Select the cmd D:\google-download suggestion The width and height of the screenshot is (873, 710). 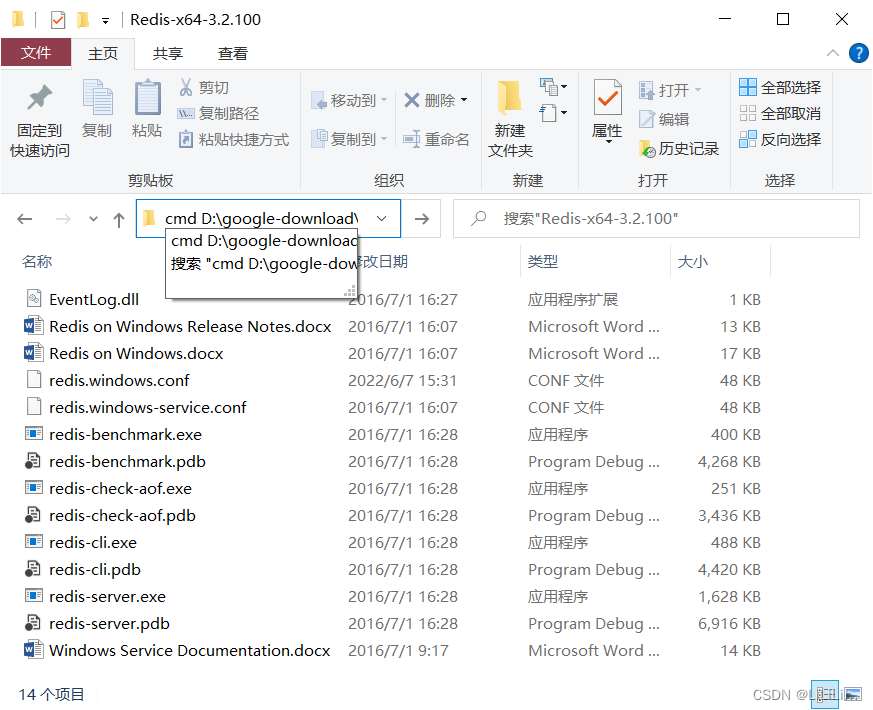pyautogui.click(x=262, y=241)
